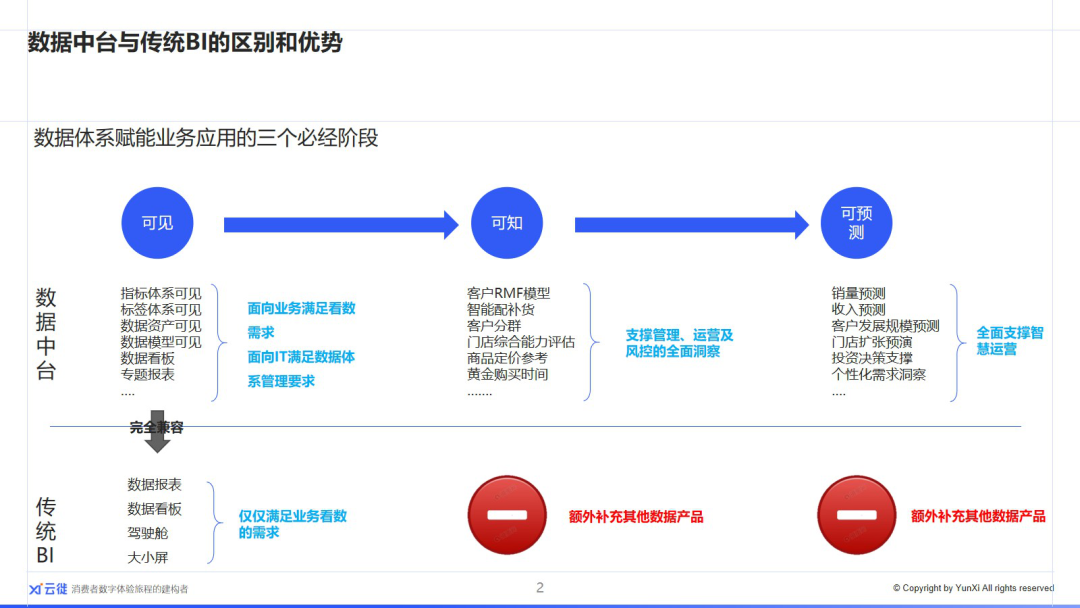This screenshot has width=1080, height=608.
Task: Select text 数据模型可见
Action: click(x=160, y=342)
